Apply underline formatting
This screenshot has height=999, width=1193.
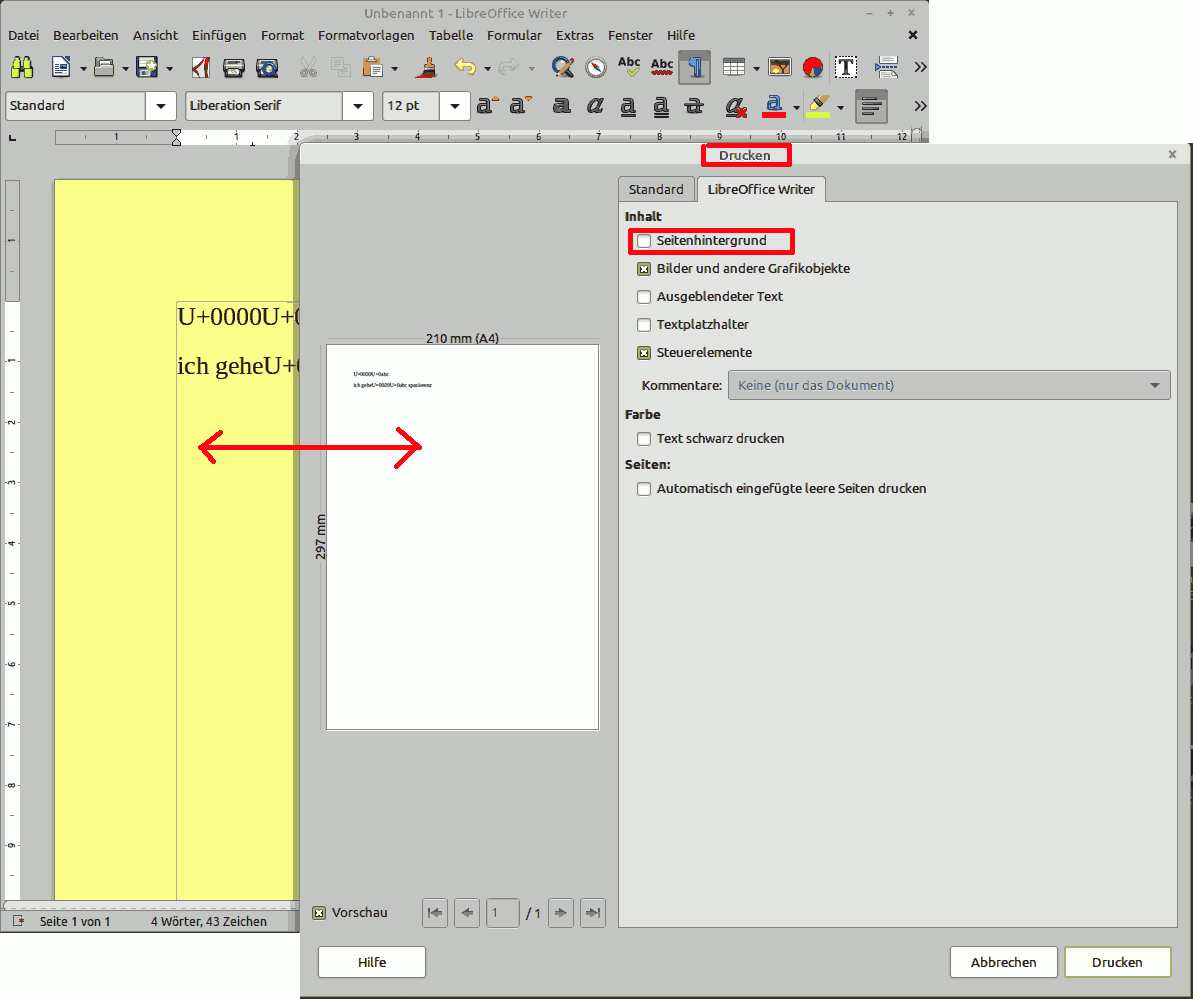pos(628,106)
